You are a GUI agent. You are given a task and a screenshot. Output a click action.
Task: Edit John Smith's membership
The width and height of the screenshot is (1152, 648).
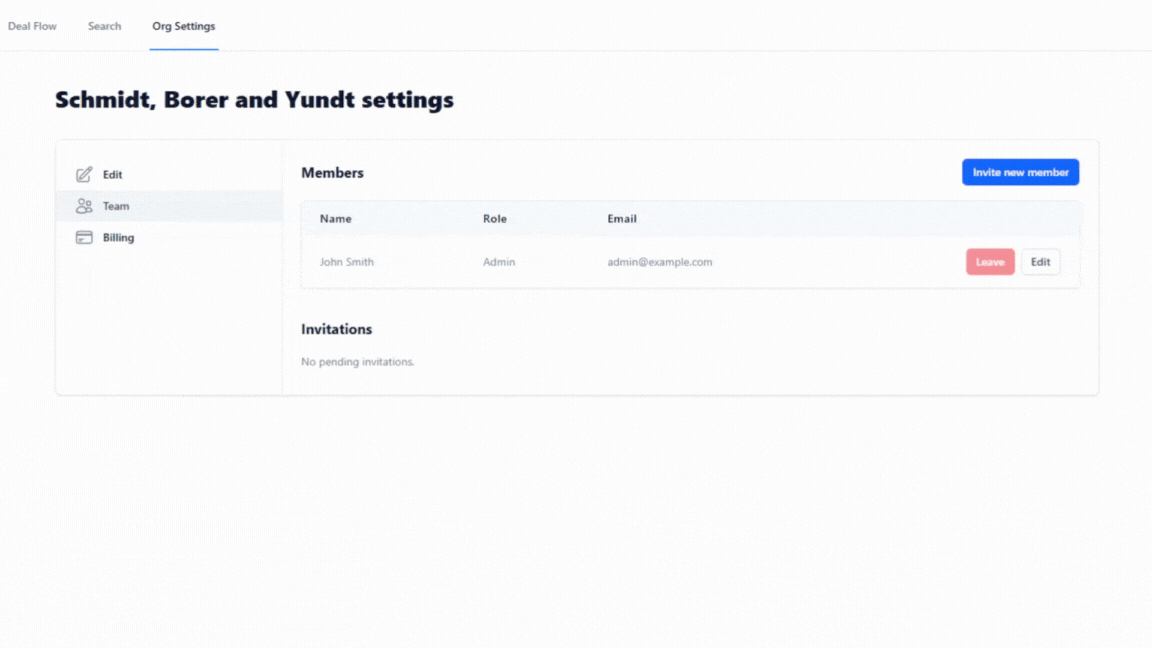[1040, 262]
